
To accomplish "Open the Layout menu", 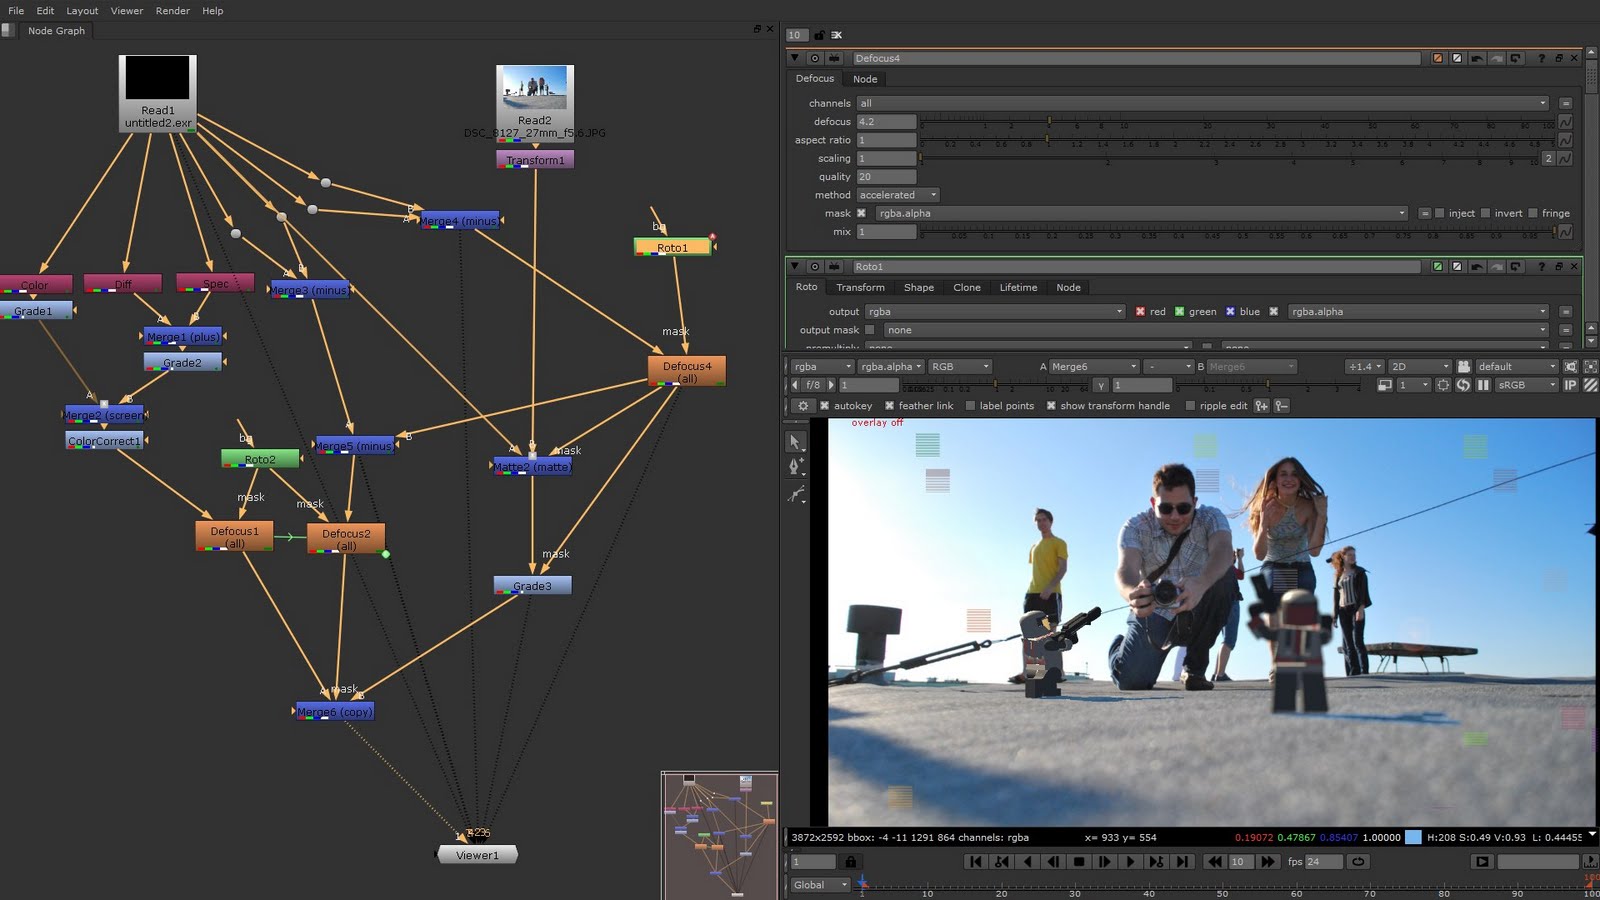I will (x=82, y=11).
